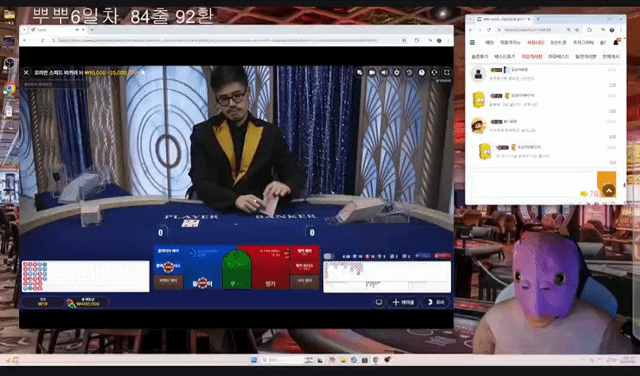Click the Chrome icon on the desktop
The width and height of the screenshot is (640, 376).
tap(9, 89)
